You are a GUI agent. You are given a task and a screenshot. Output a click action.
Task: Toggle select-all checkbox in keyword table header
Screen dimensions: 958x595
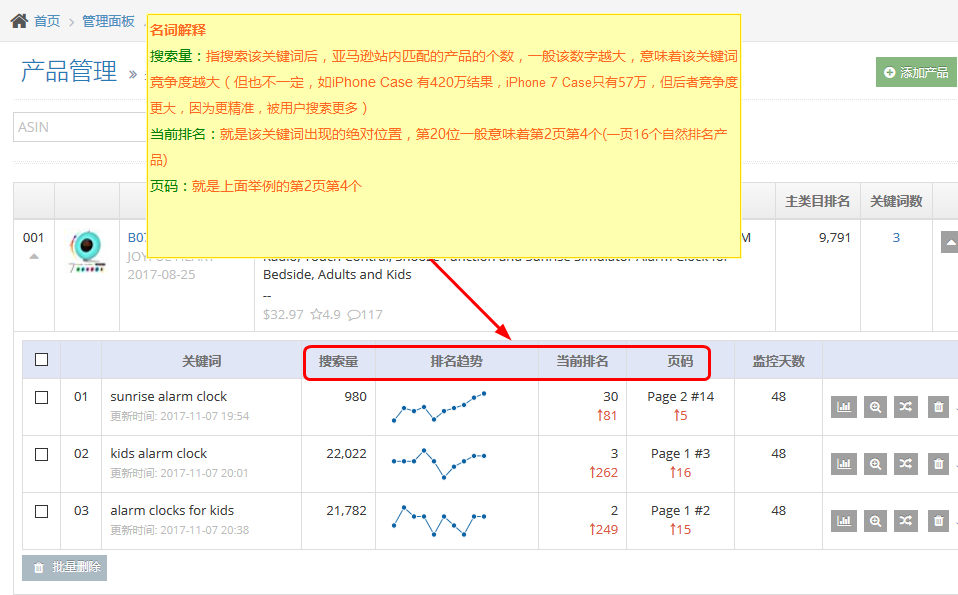point(42,360)
